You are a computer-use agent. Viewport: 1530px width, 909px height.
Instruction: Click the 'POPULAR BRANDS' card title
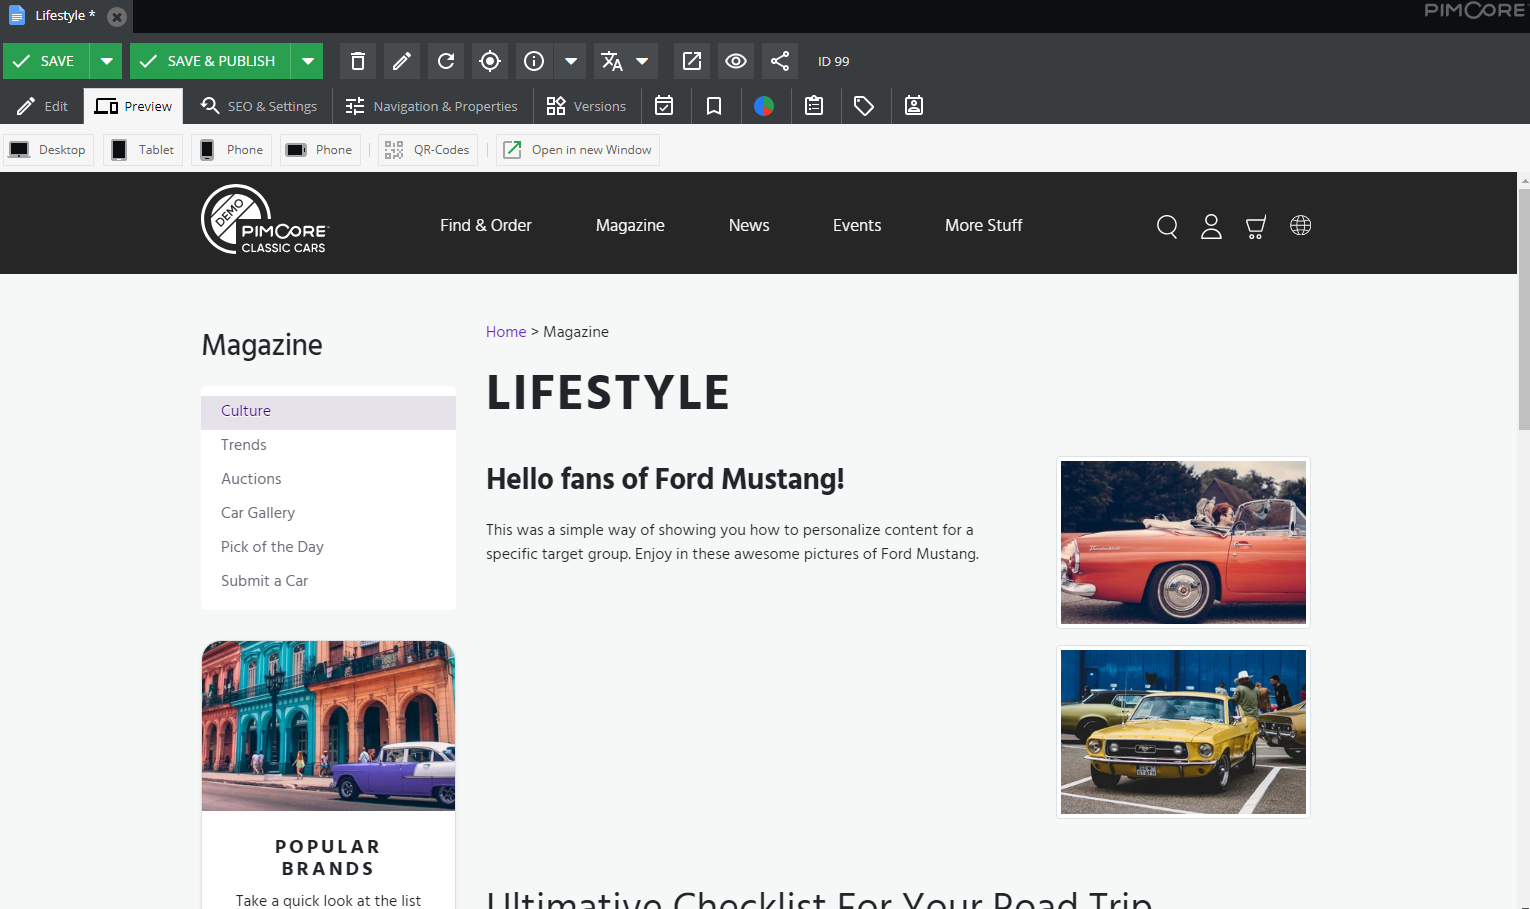(328, 858)
